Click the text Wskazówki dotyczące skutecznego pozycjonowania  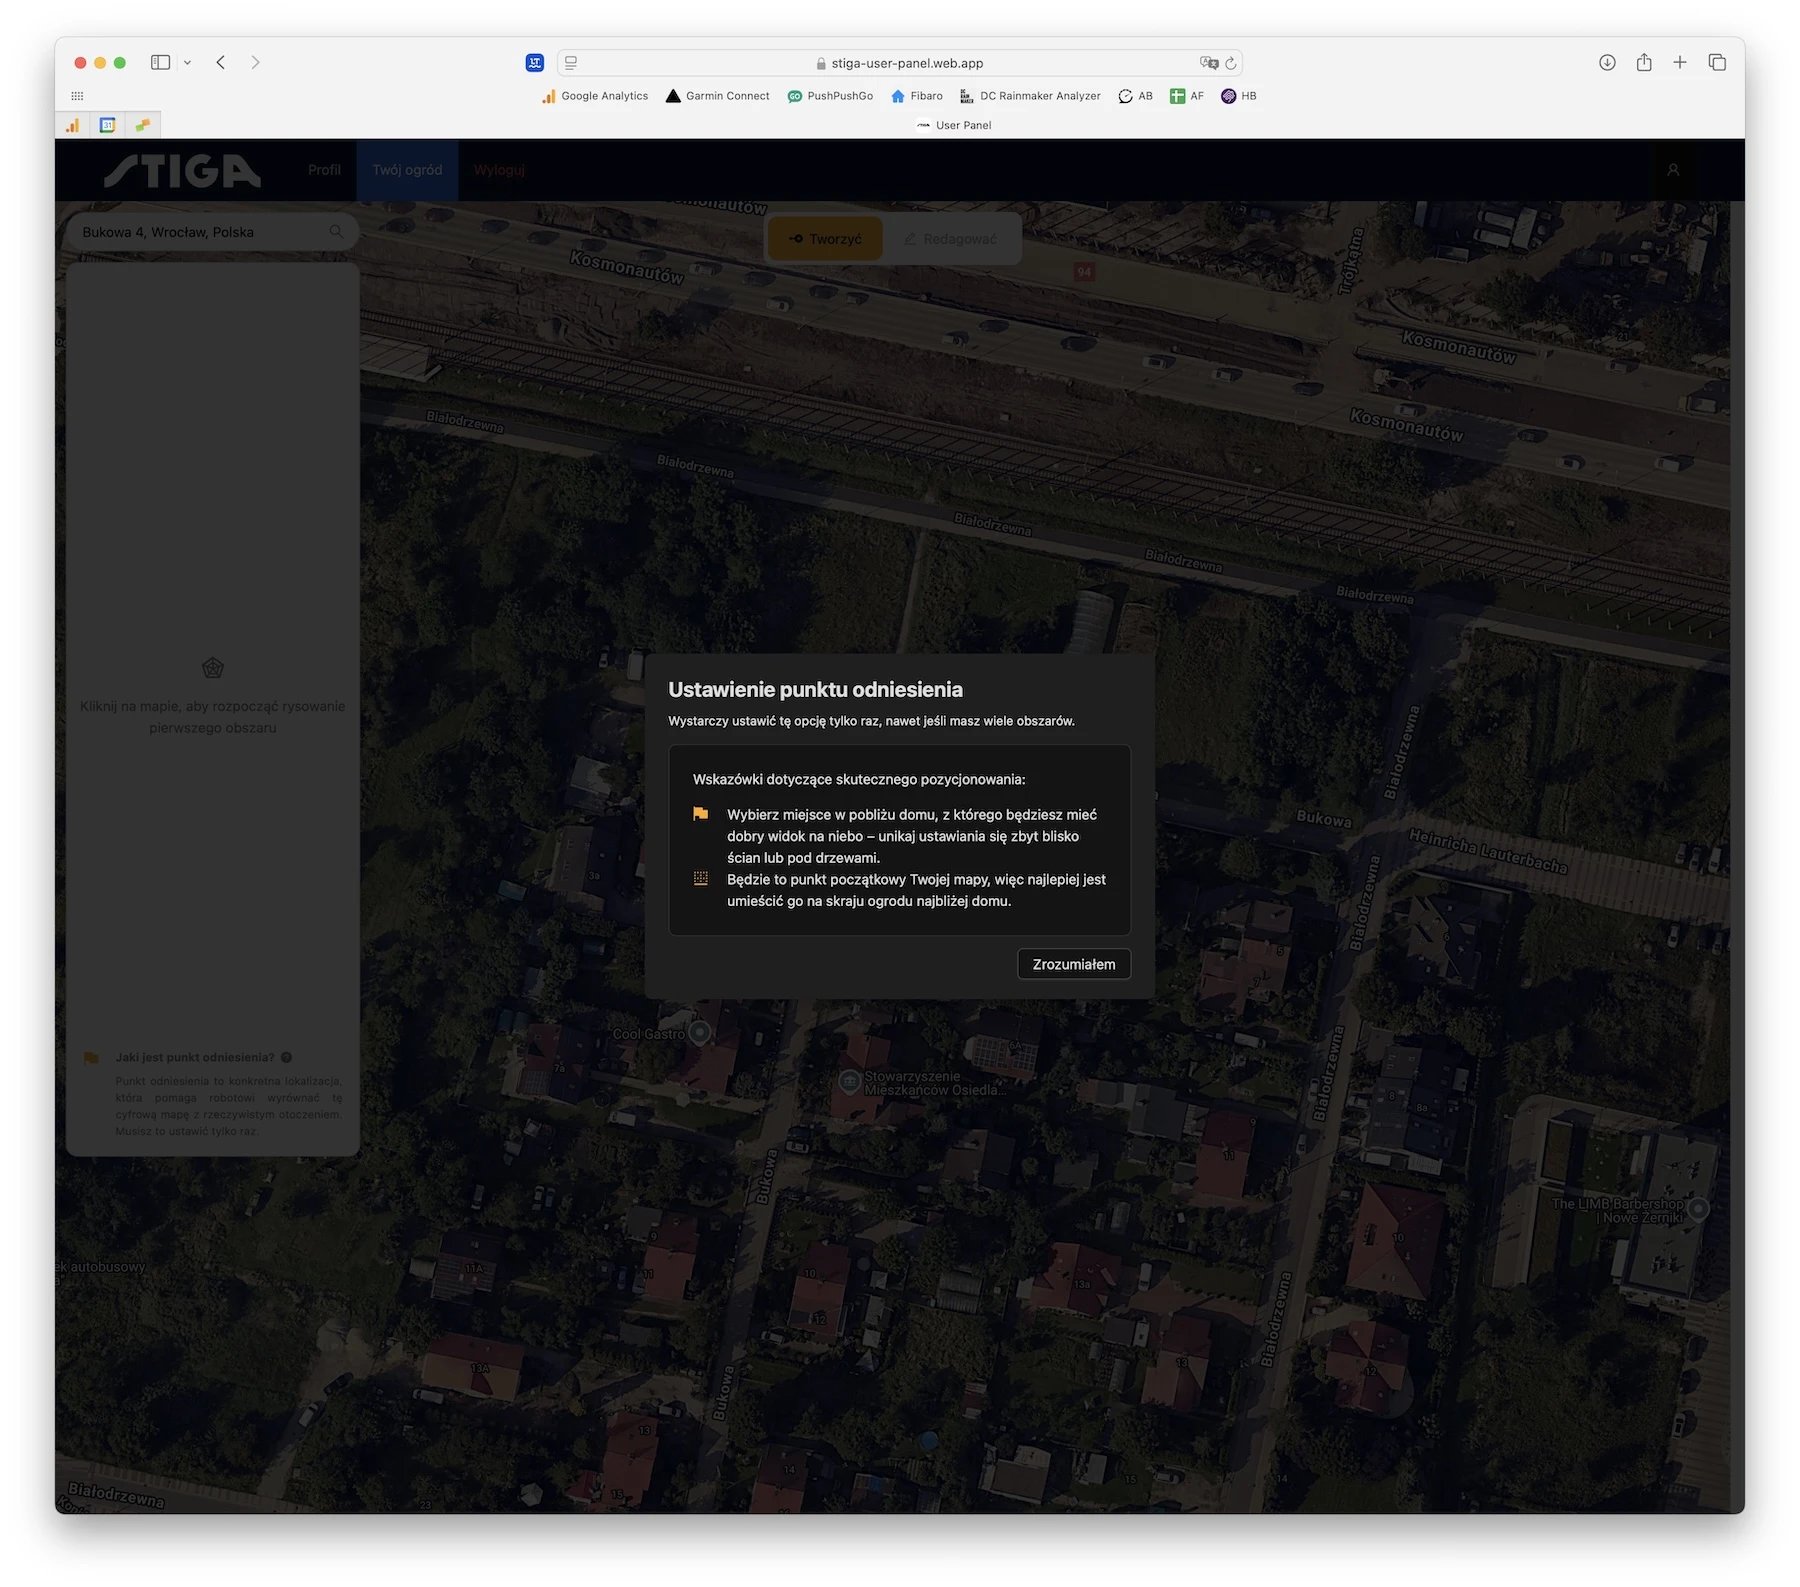point(859,779)
